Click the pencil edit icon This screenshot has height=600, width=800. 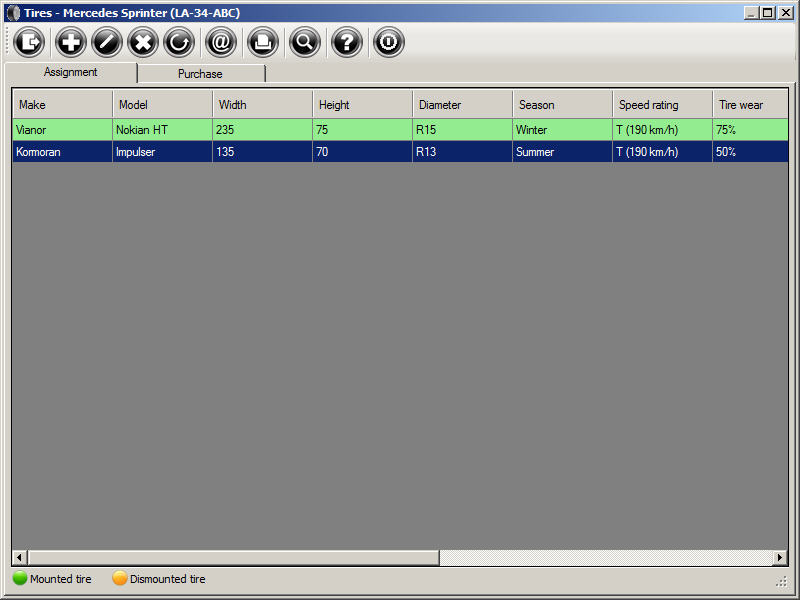point(107,42)
